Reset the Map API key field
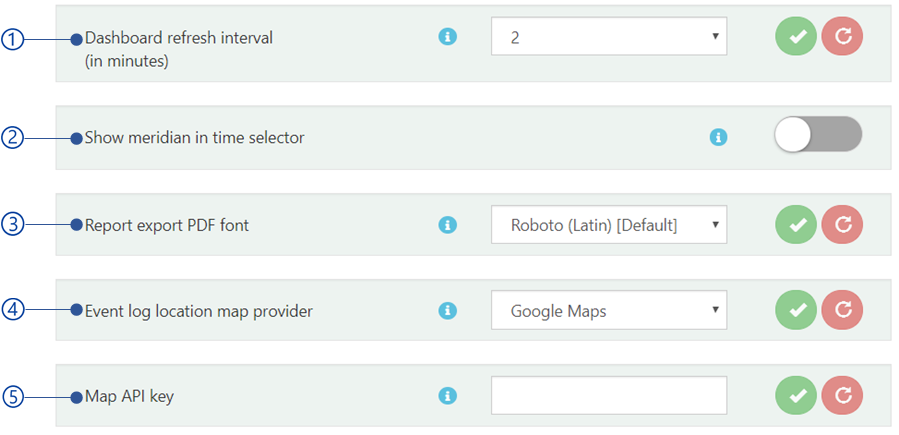 842,395
